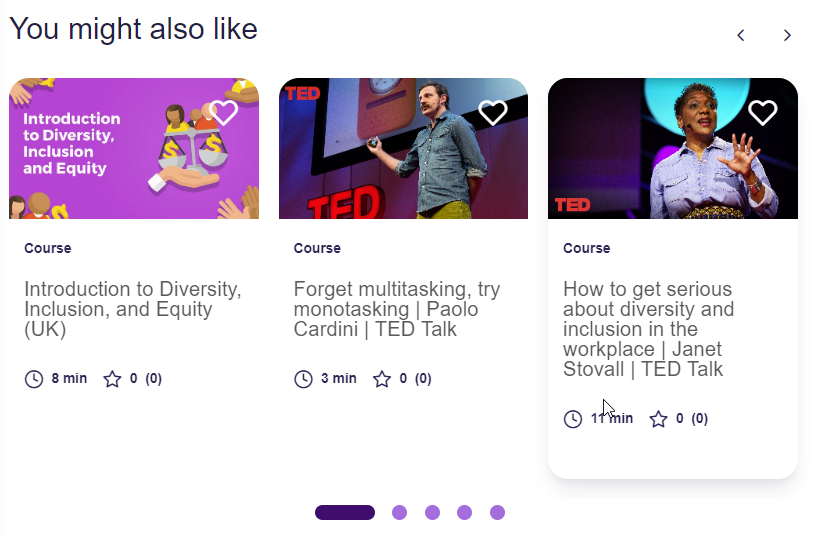This screenshot has width=820, height=540.
Task: Jump to fifth carousel page dot
Action: [x=497, y=513]
